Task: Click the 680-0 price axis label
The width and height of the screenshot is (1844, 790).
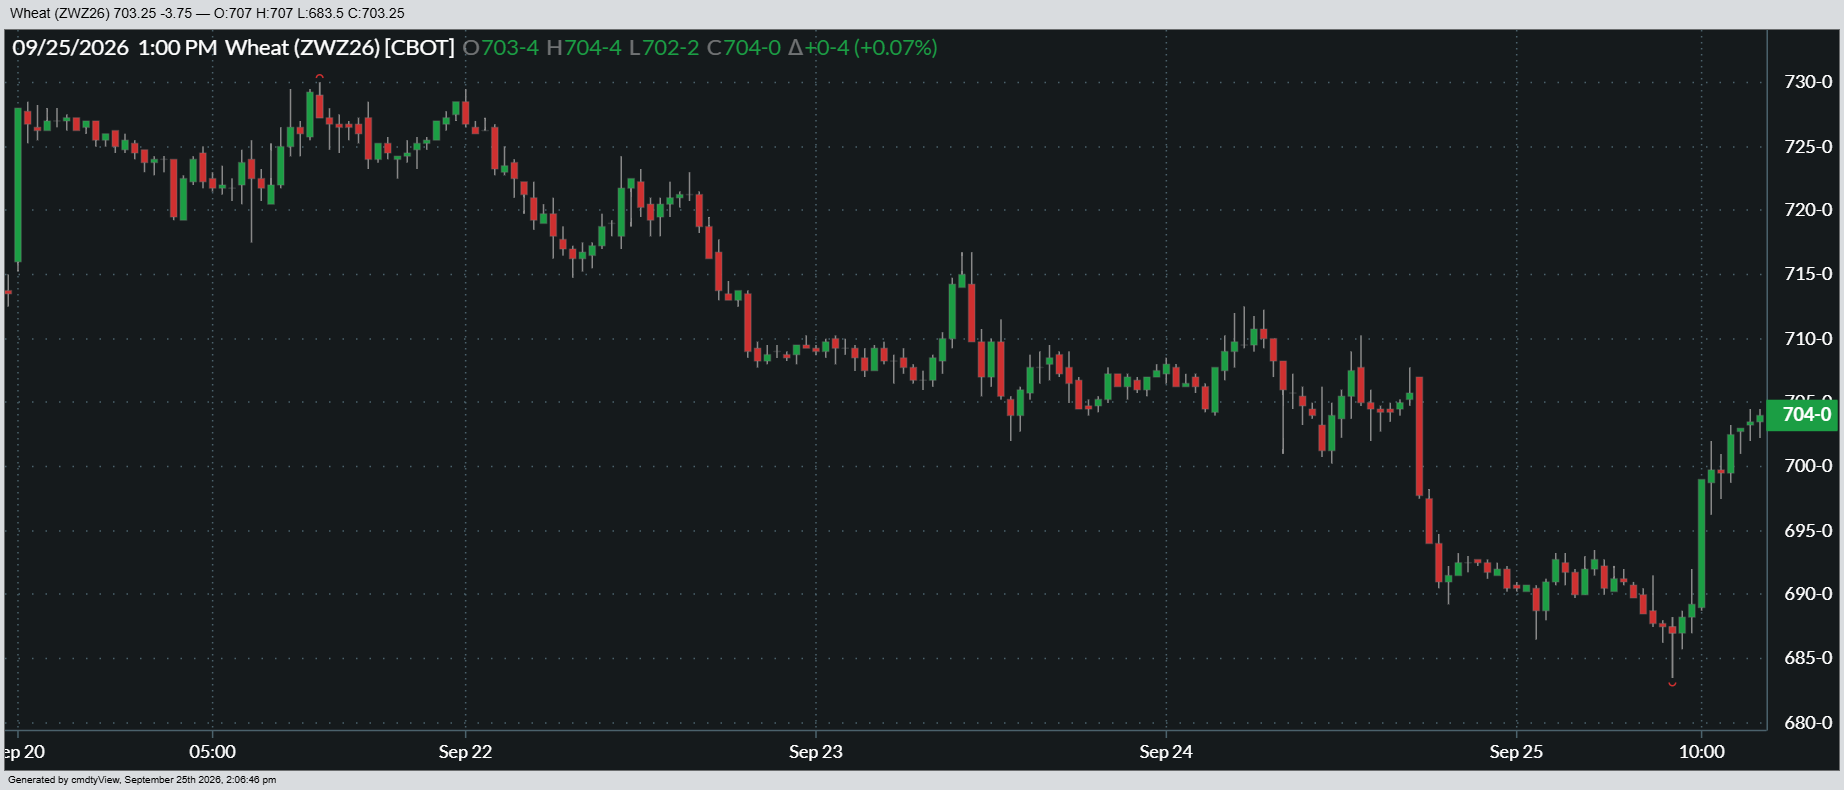Action: 1808,723
